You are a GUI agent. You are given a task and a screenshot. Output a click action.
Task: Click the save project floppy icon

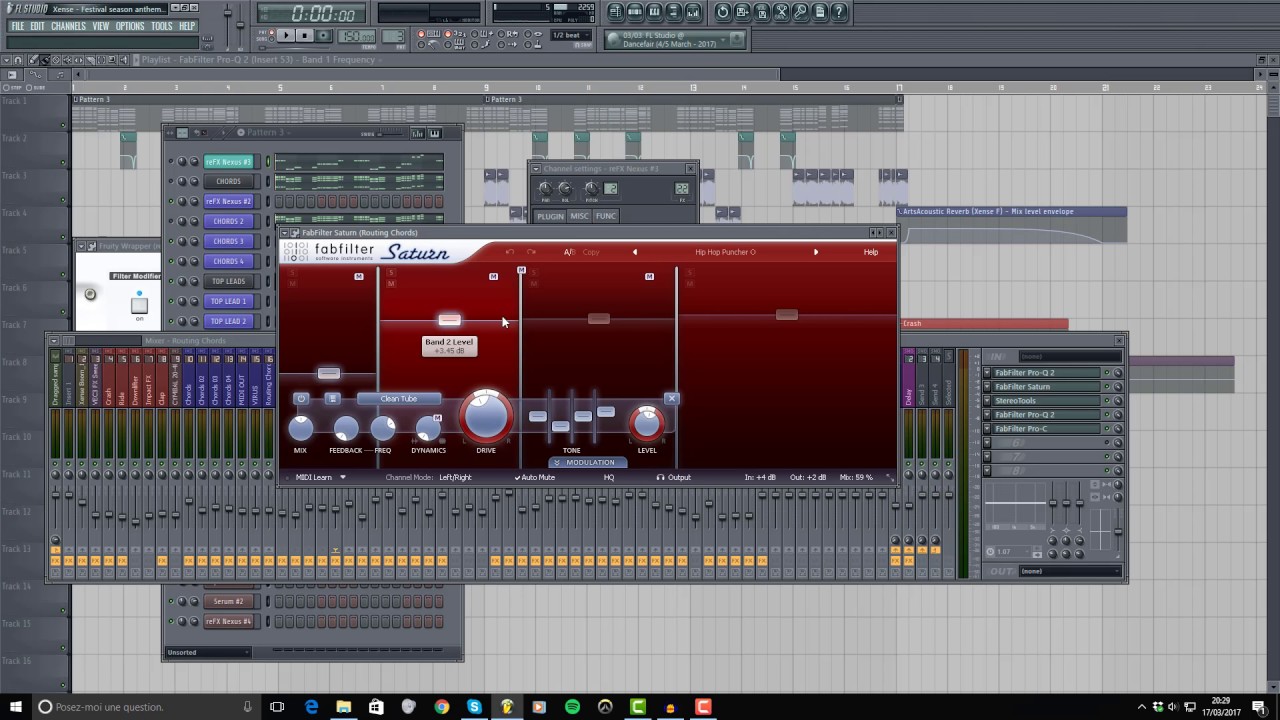(x=741, y=12)
